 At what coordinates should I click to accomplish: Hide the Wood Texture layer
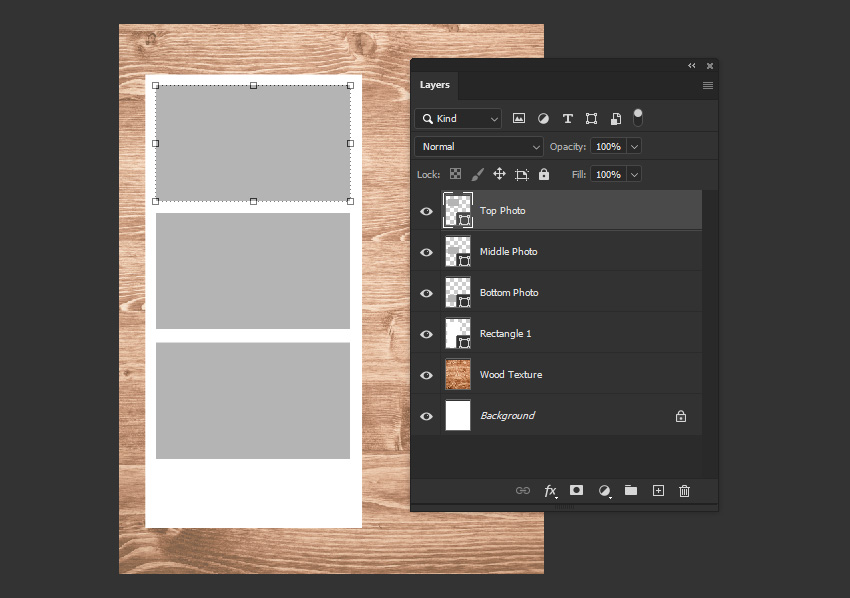click(427, 375)
